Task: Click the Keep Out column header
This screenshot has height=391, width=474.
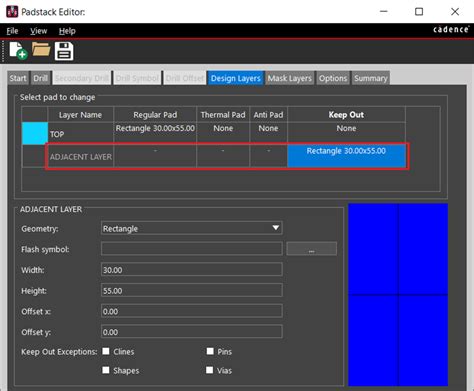Action: click(x=346, y=115)
